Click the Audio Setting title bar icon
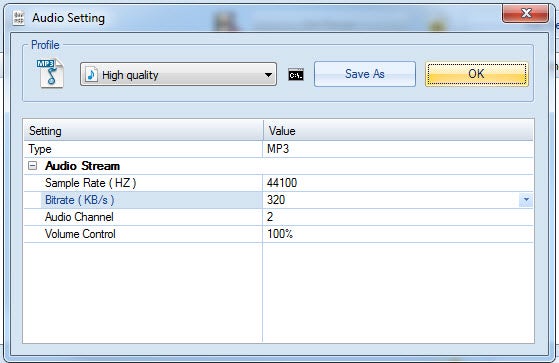The height and width of the screenshot is (363, 559). pos(19,18)
